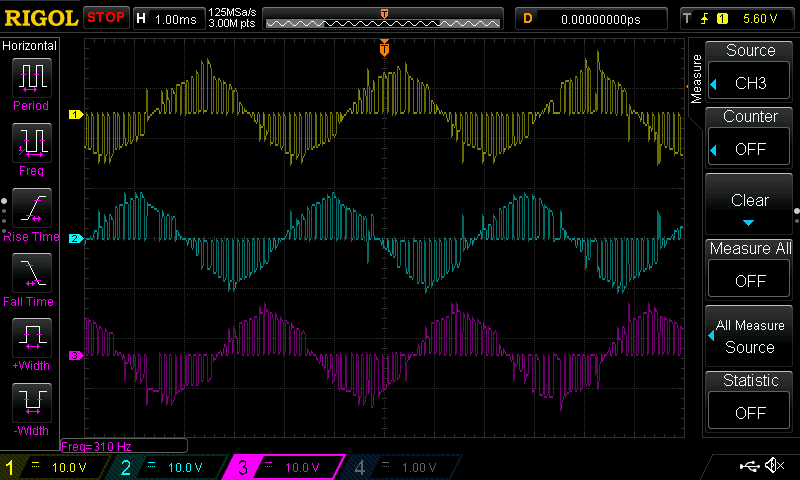Click the red STOP run status
Screen dimensions: 800x480
click(106, 17)
